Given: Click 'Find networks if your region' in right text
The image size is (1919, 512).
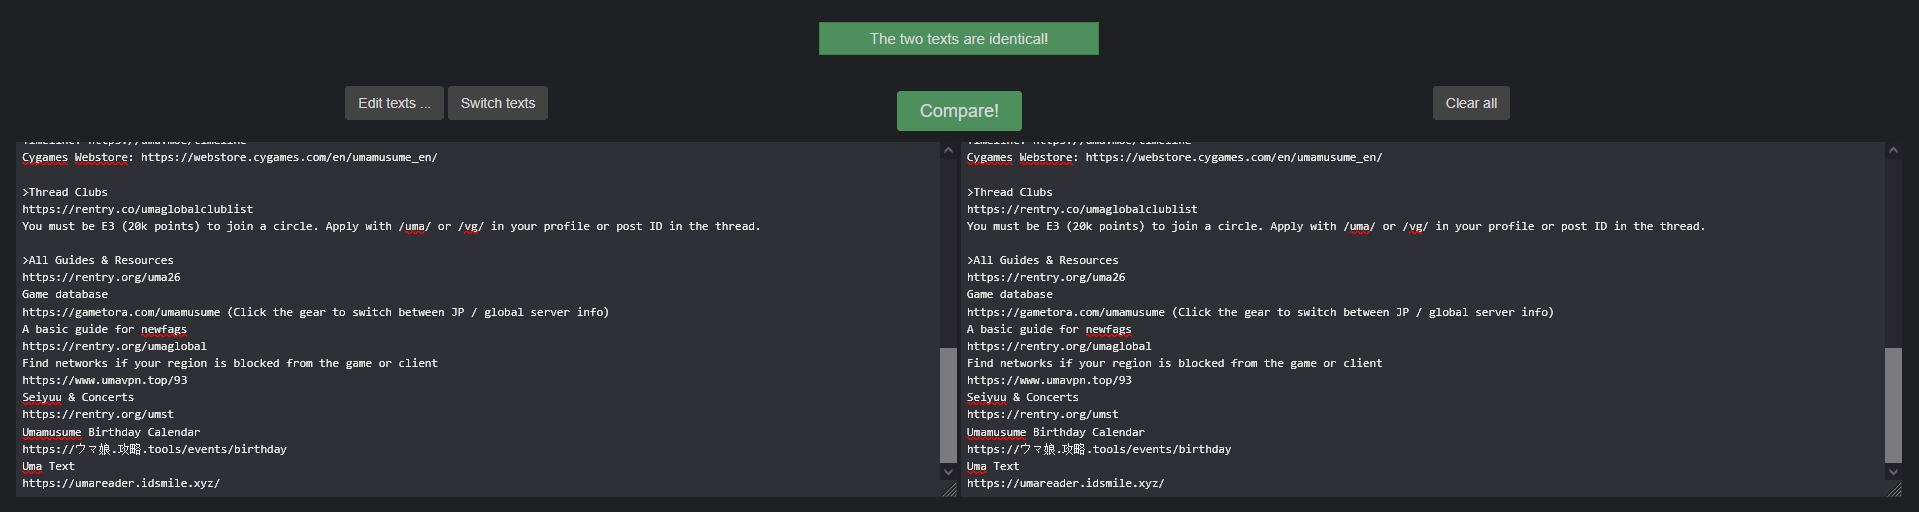Looking at the screenshot, I should (1175, 363).
